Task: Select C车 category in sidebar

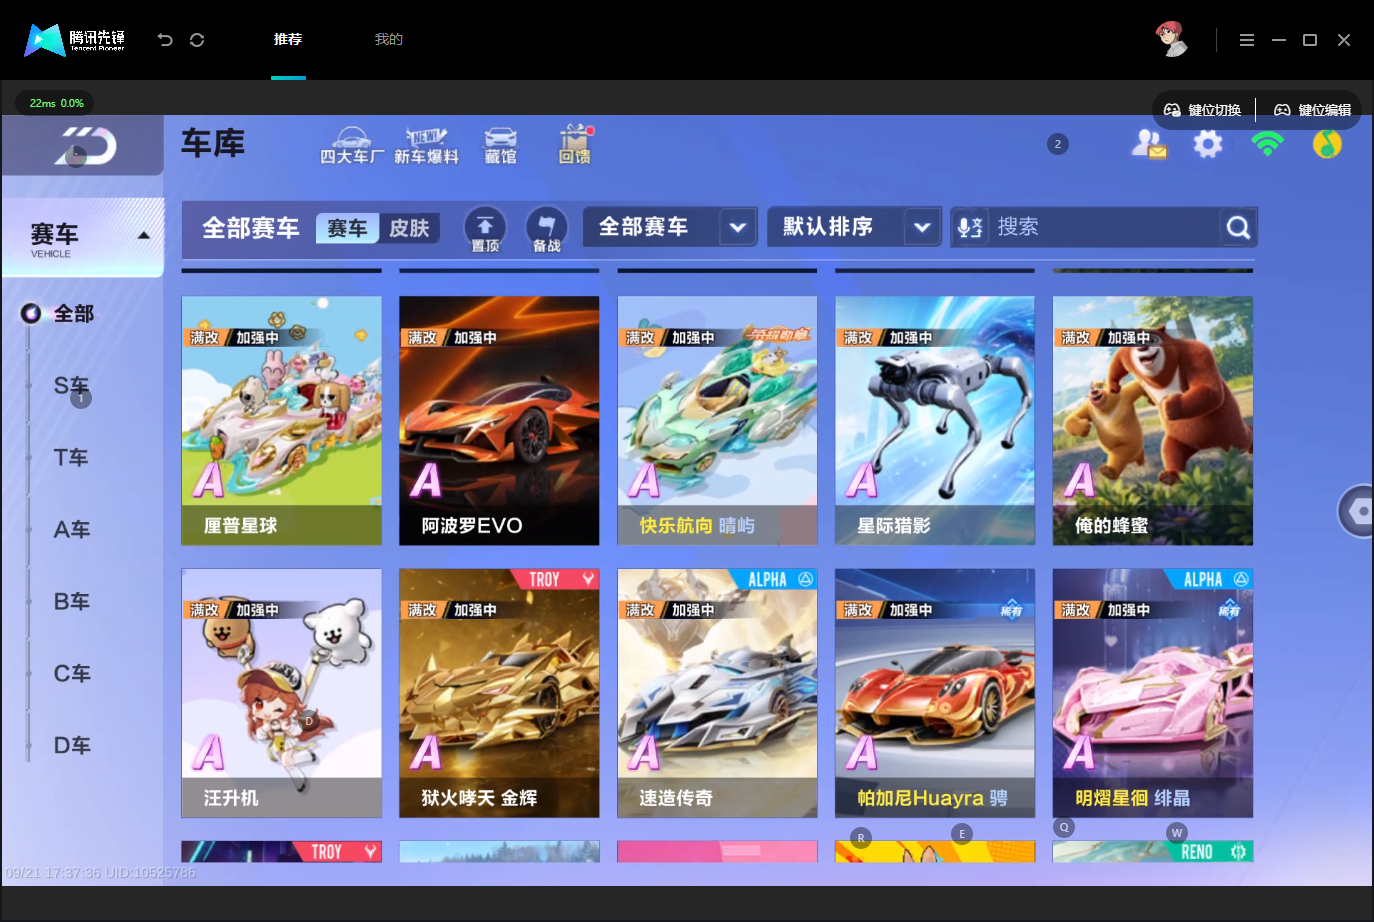Action: pyautogui.click(x=72, y=674)
